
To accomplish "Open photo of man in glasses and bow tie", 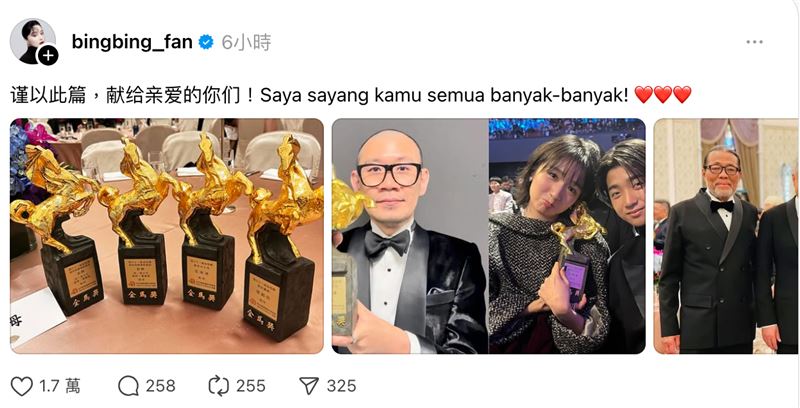I will (410, 236).
